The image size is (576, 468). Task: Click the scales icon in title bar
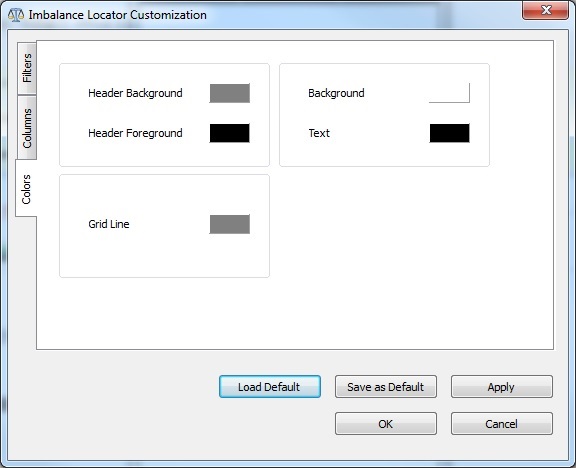[16, 15]
